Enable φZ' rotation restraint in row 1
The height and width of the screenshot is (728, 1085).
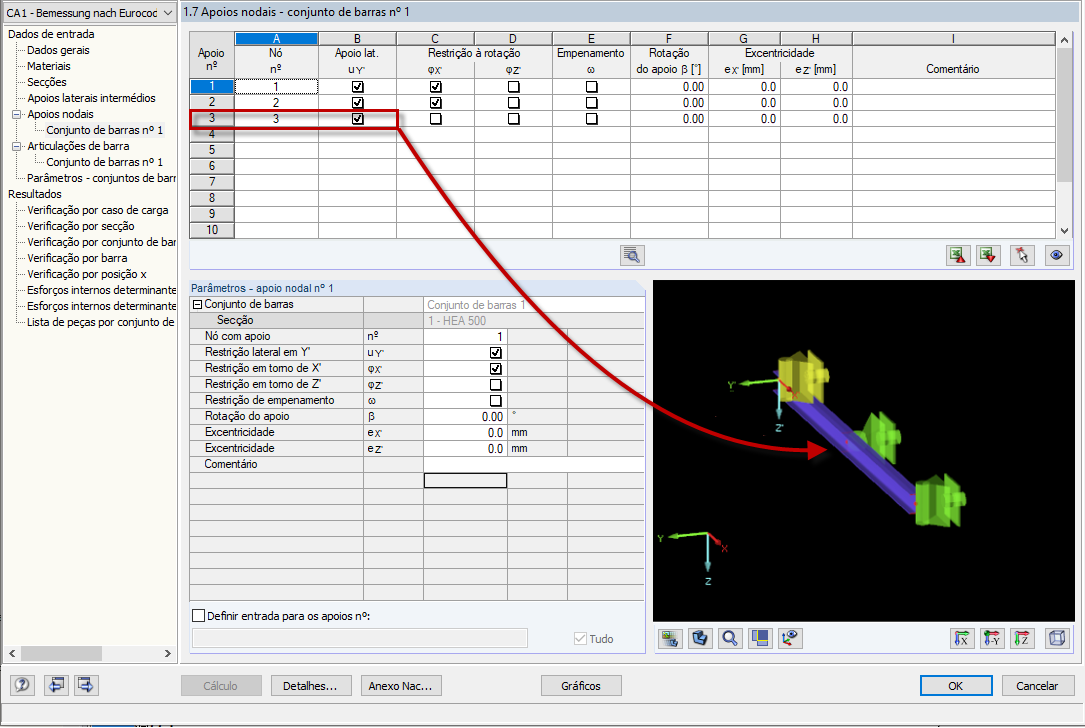[513, 87]
